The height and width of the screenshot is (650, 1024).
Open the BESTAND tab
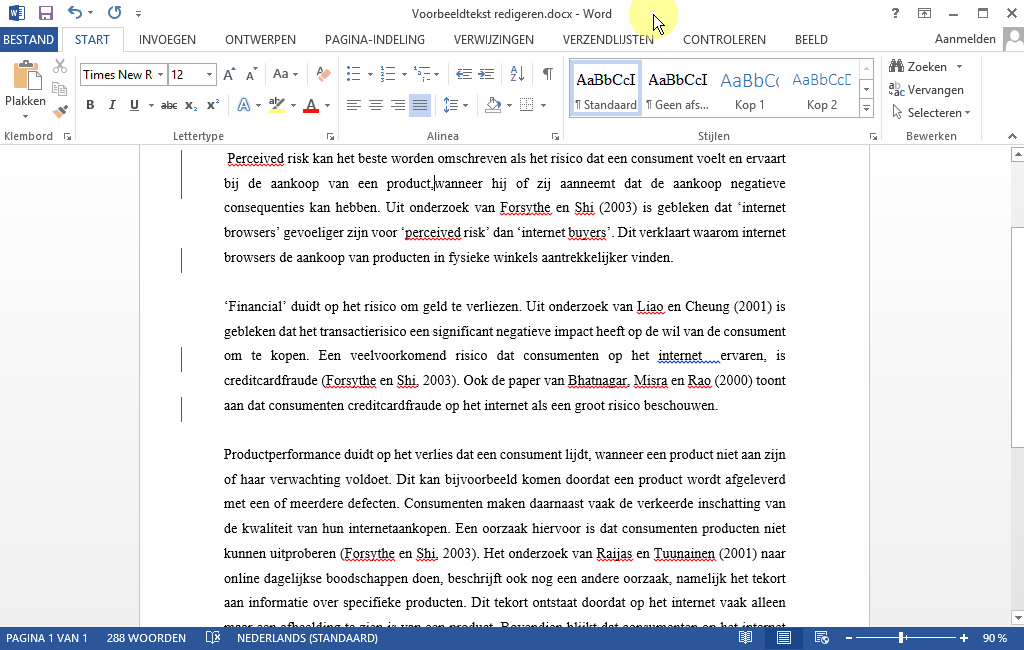[x=28, y=39]
